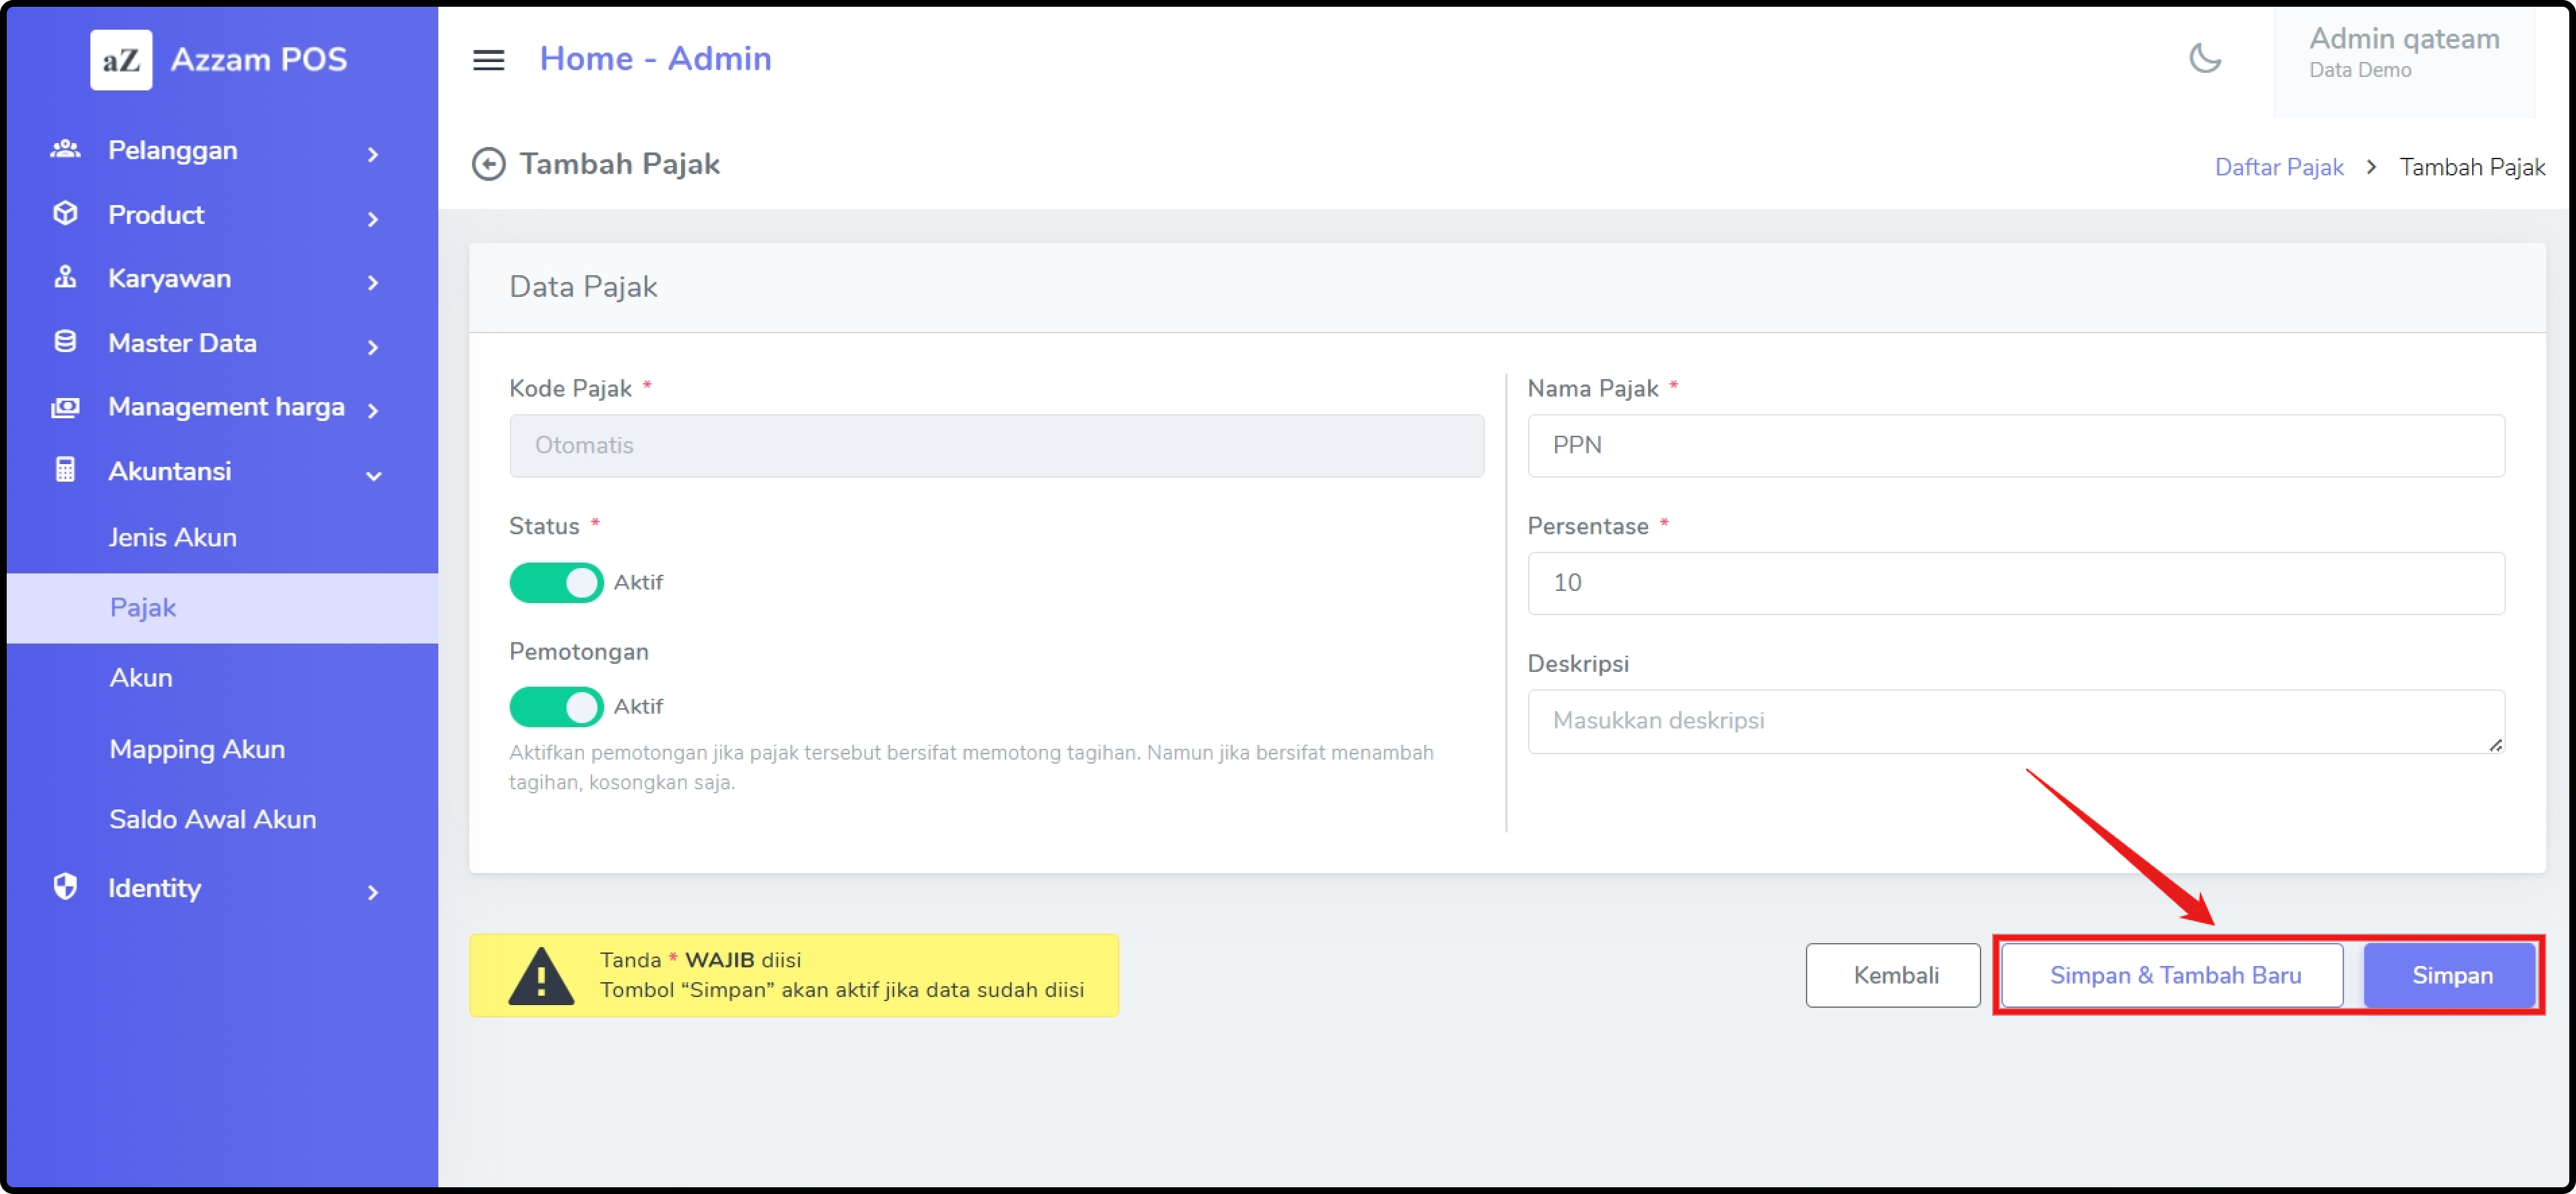Collapse the Akuntansi menu chevron

[373, 476]
